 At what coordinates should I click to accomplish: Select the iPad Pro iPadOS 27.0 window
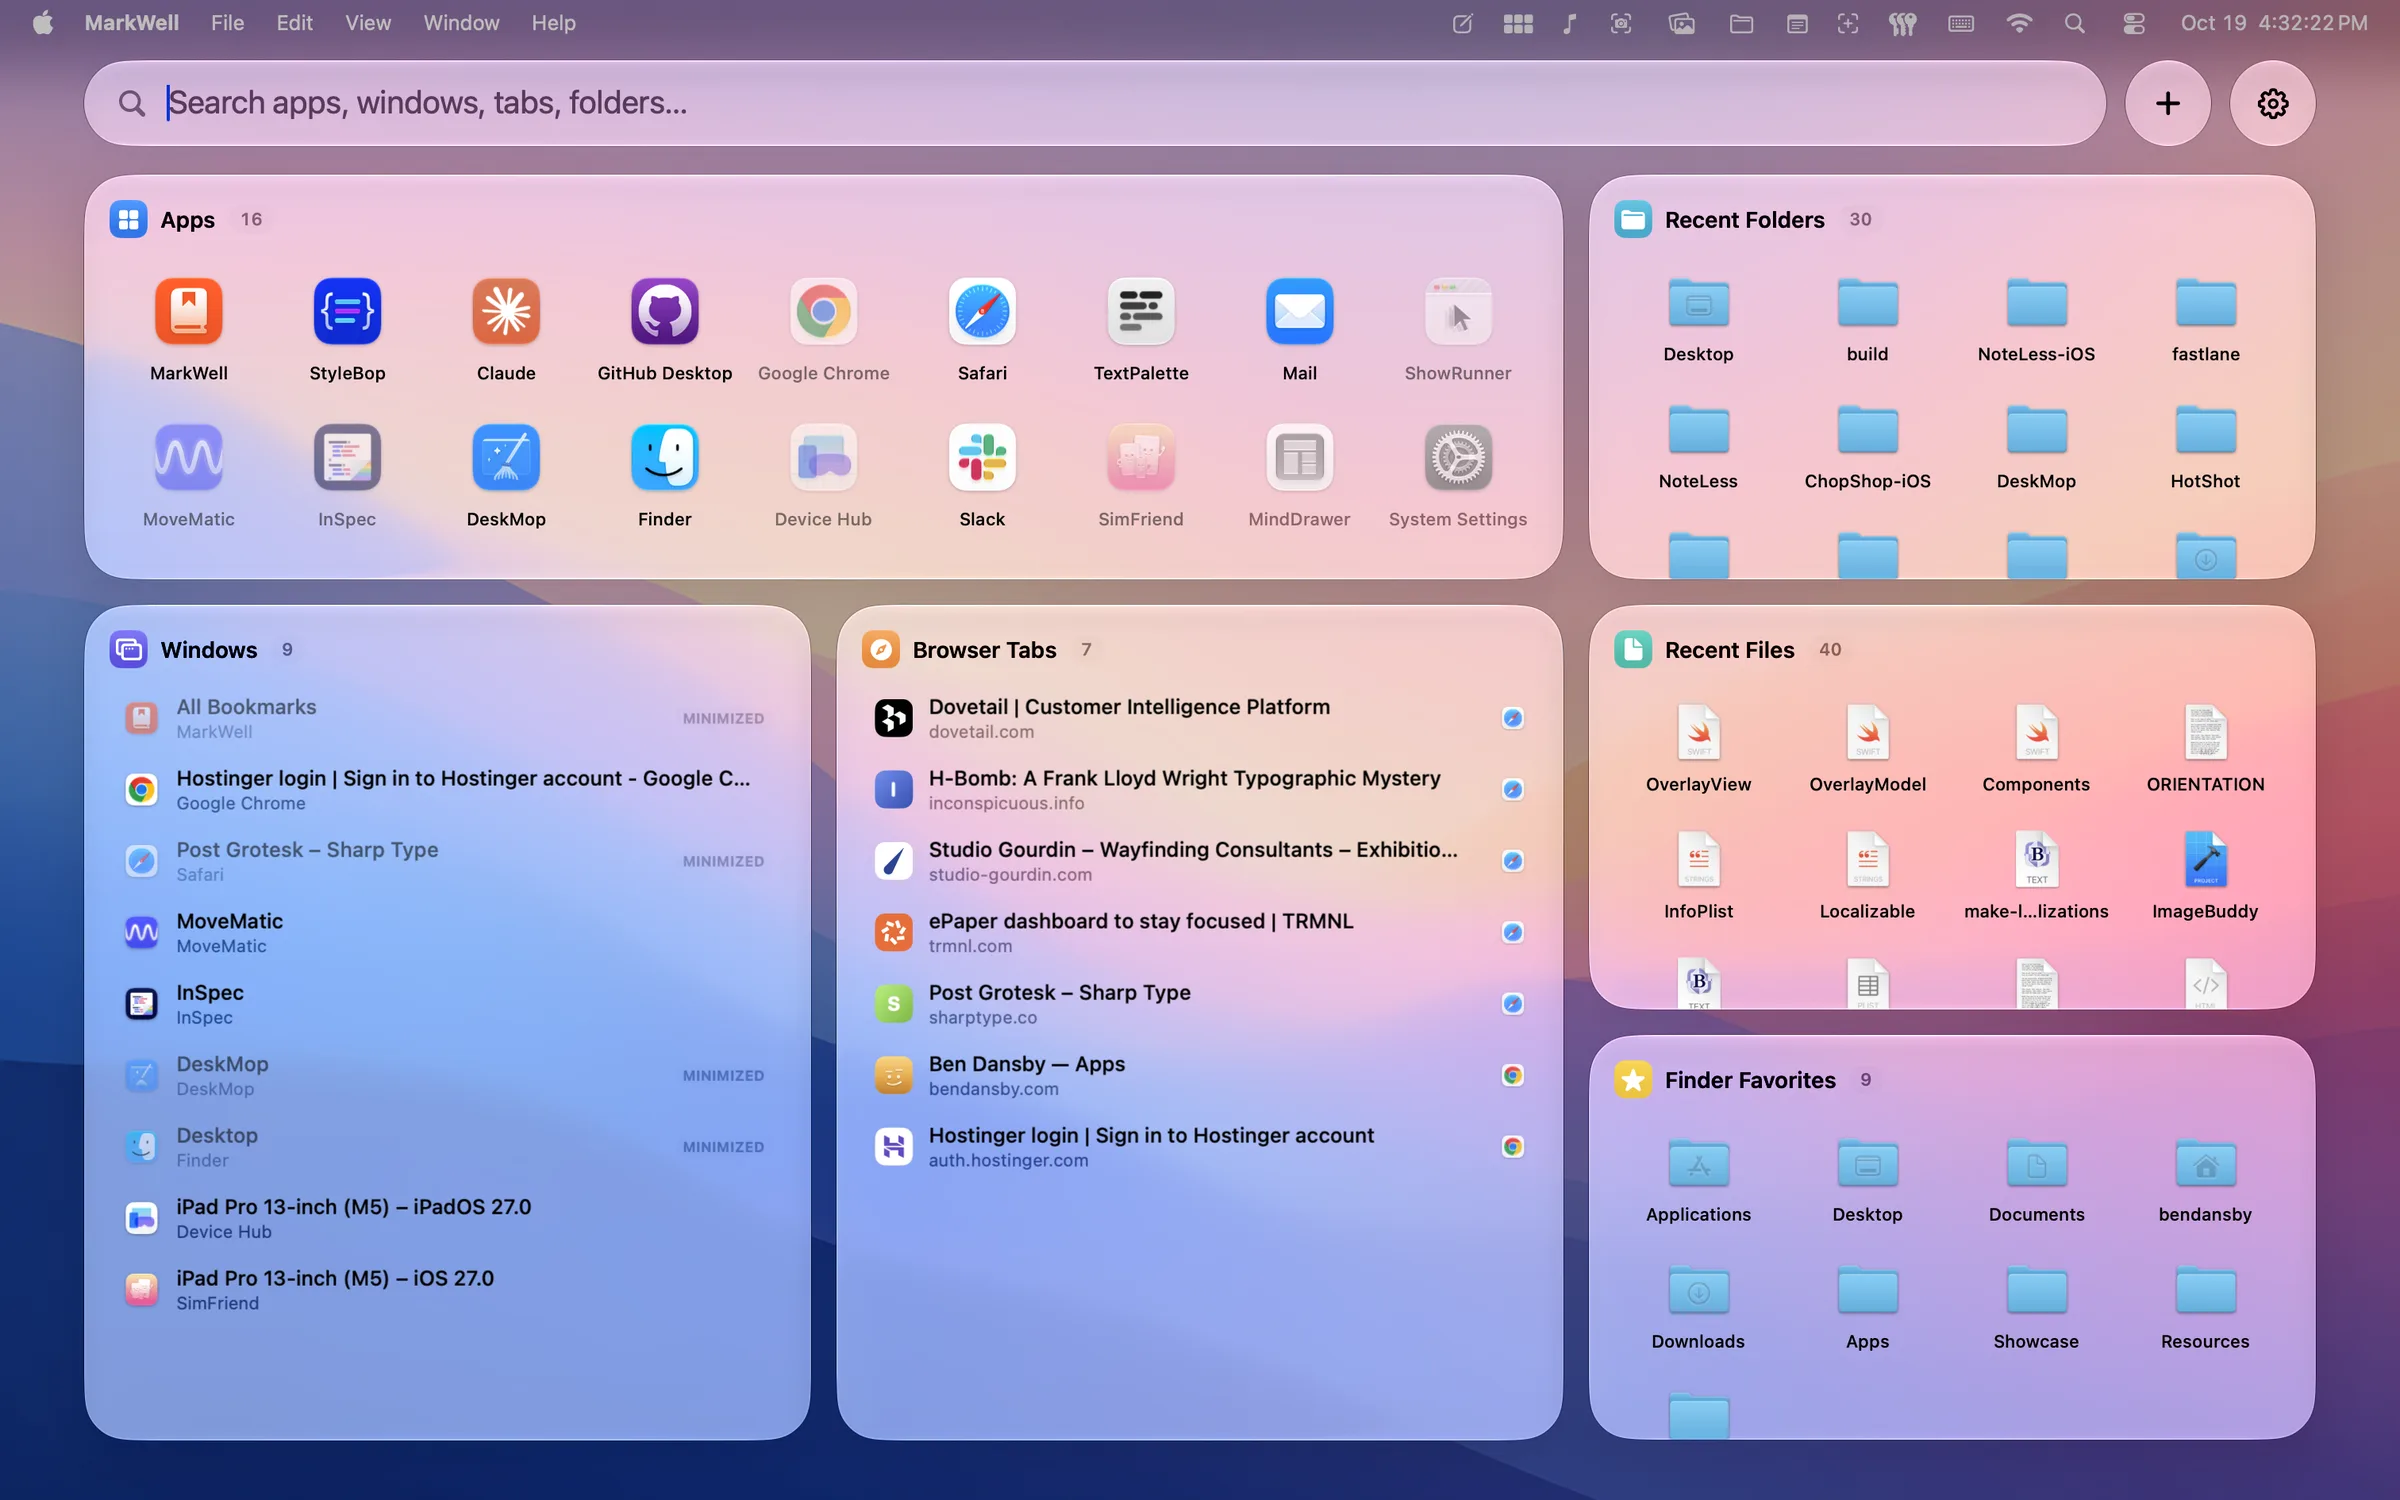pos(447,1218)
